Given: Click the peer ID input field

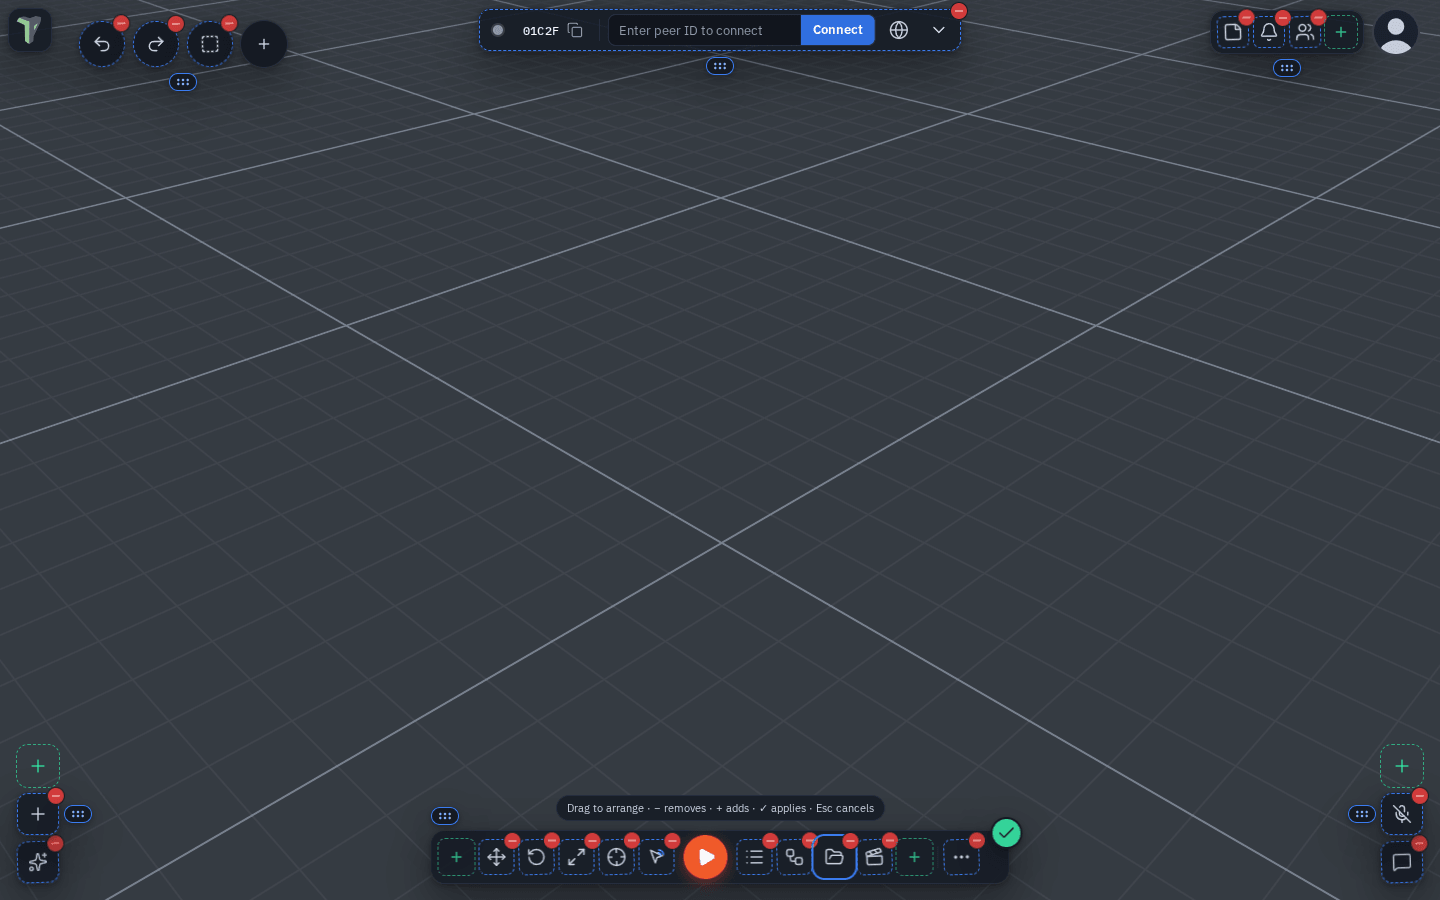Looking at the screenshot, I should tap(705, 30).
